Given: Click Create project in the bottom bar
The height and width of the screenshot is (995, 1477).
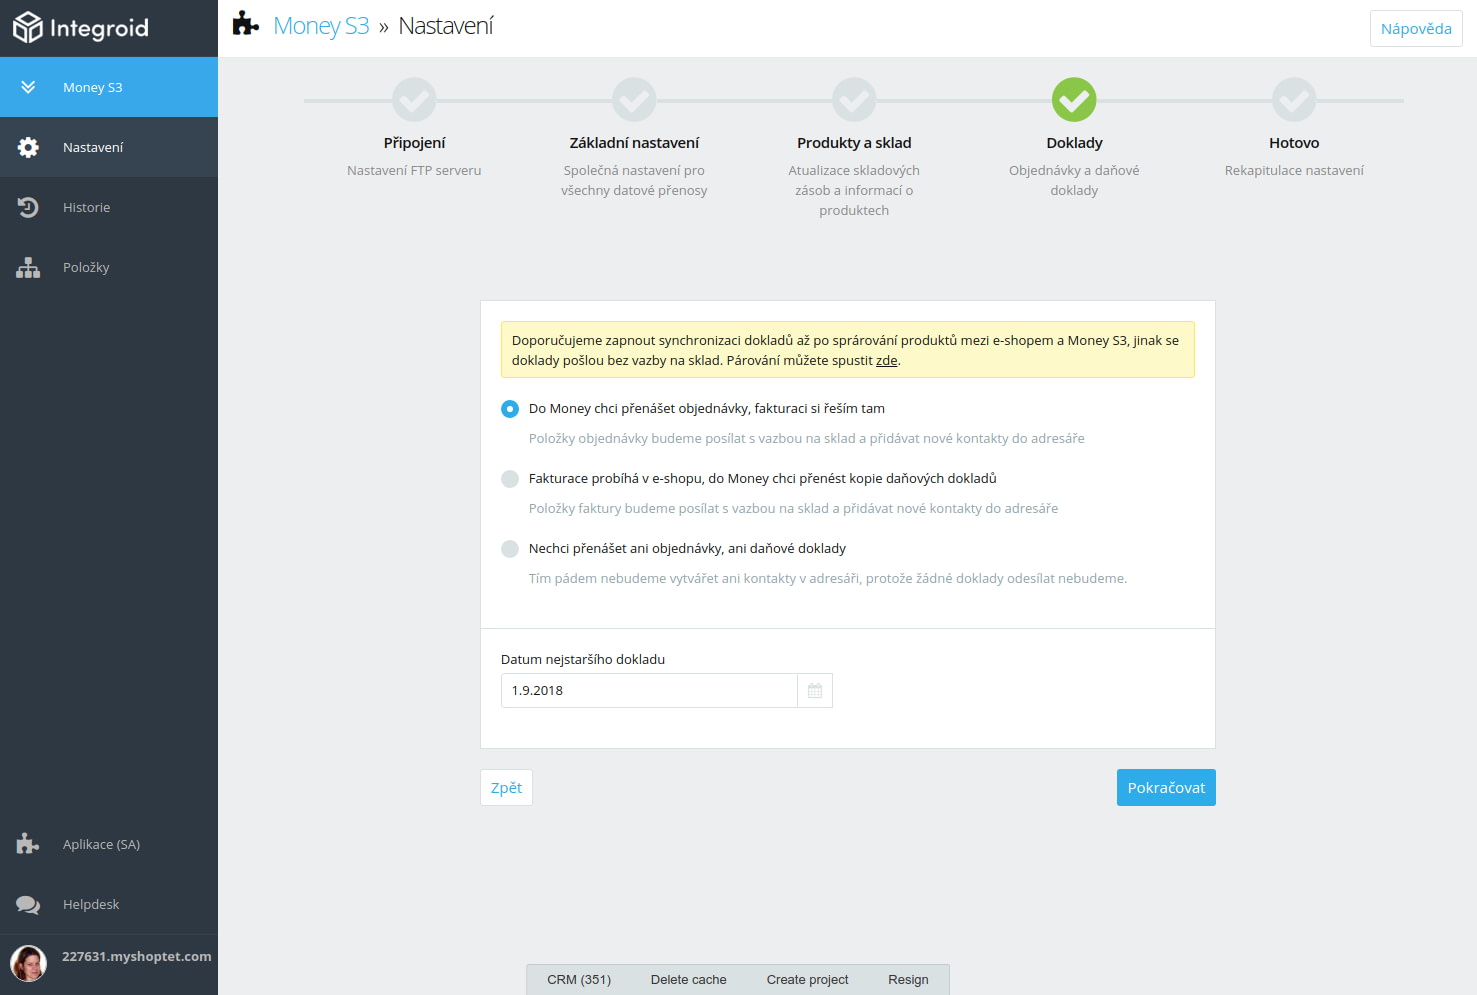Looking at the screenshot, I should [807, 980].
